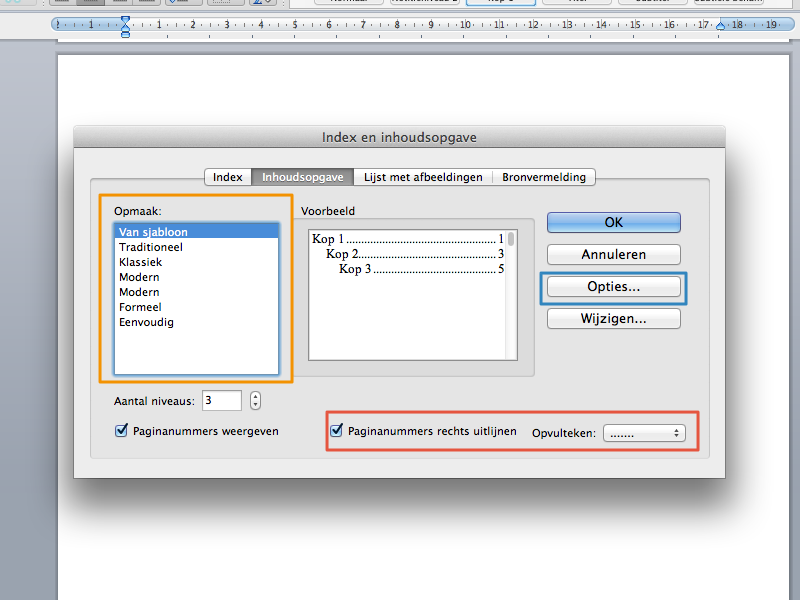Image resolution: width=800 pixels, height=600 pixels.
Task: Open the Opties... dialog
Action: [614, 286]
